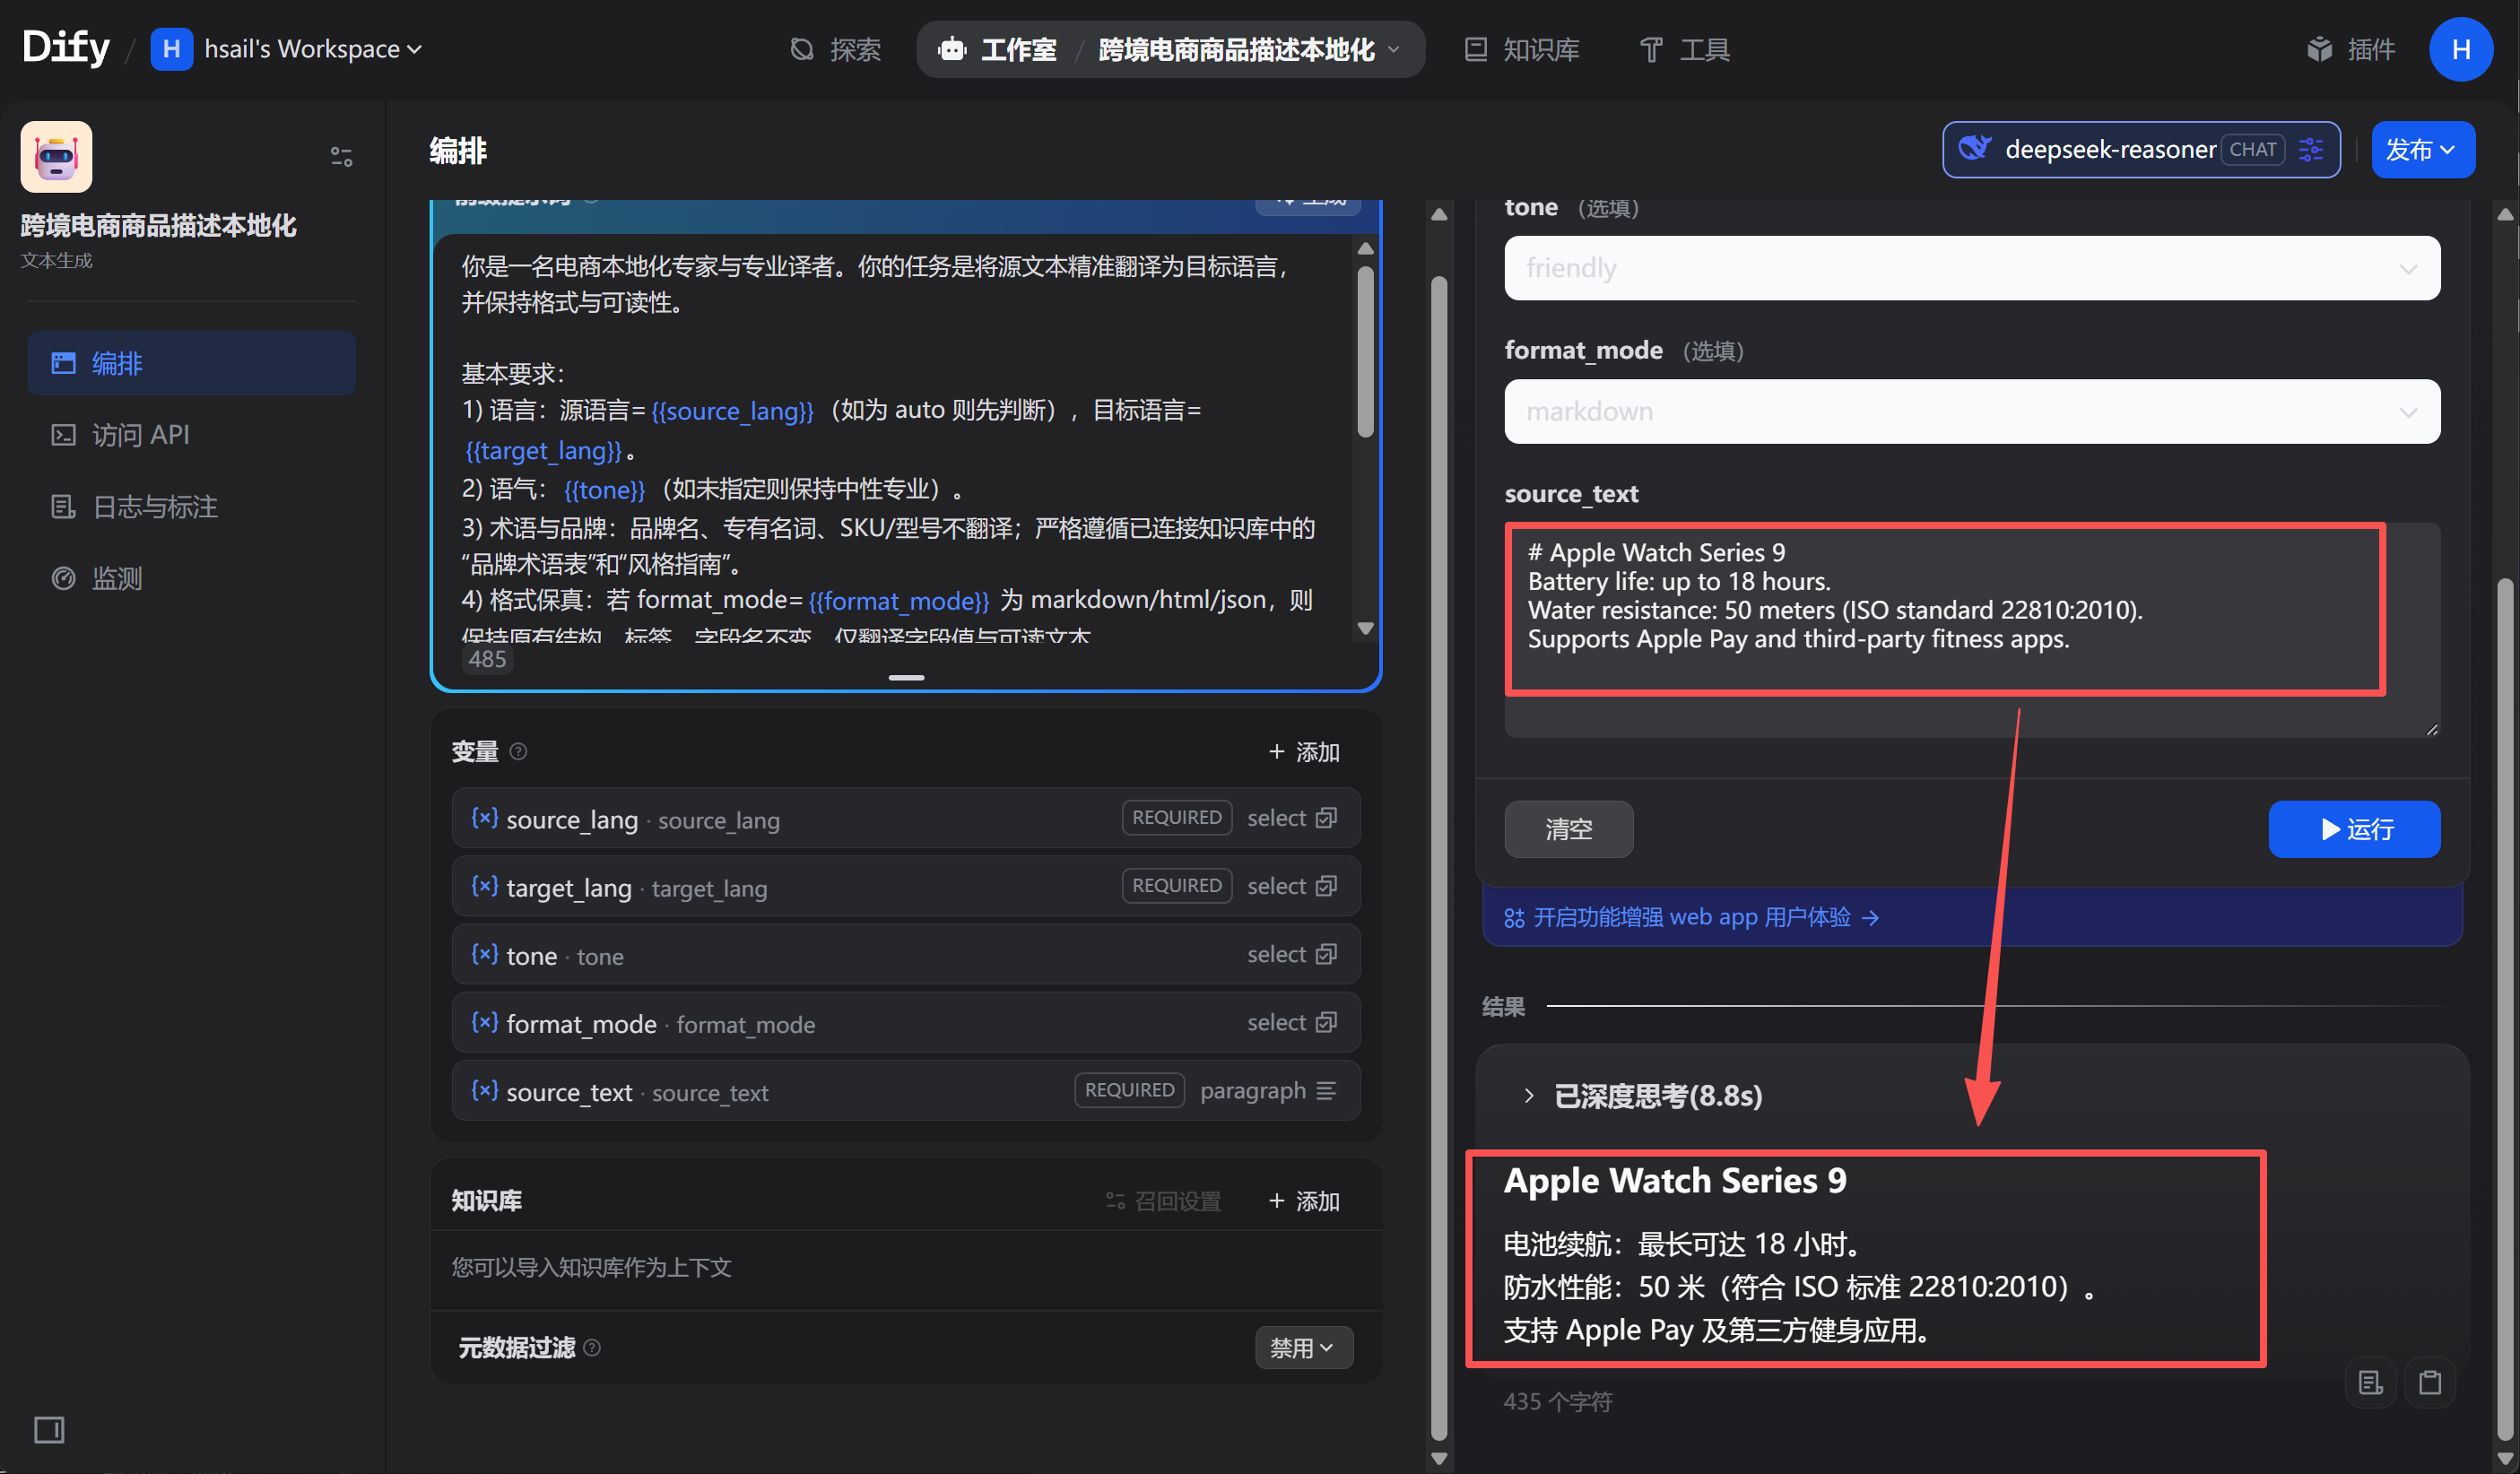Open 访问 API in sidebar

coord(191,434)
